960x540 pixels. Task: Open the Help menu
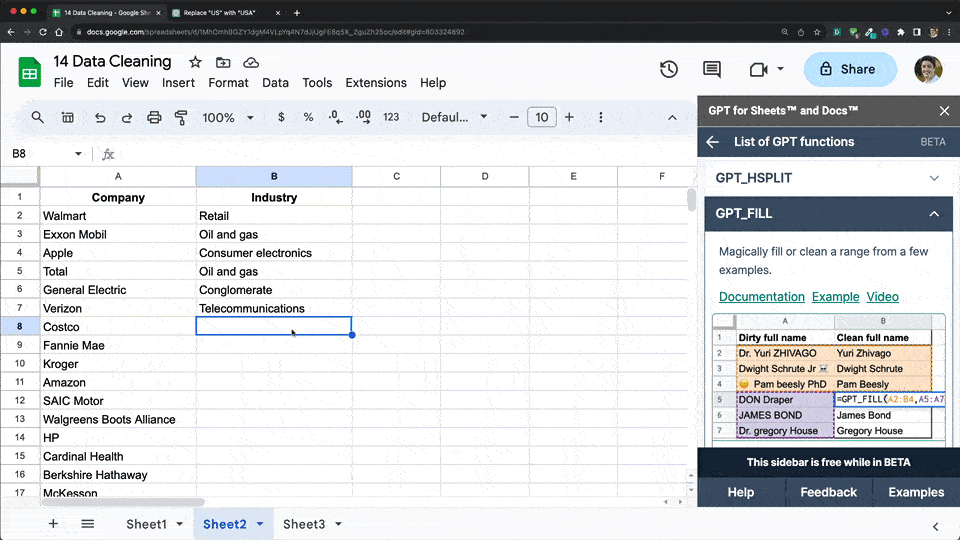(x=433, y=83)
